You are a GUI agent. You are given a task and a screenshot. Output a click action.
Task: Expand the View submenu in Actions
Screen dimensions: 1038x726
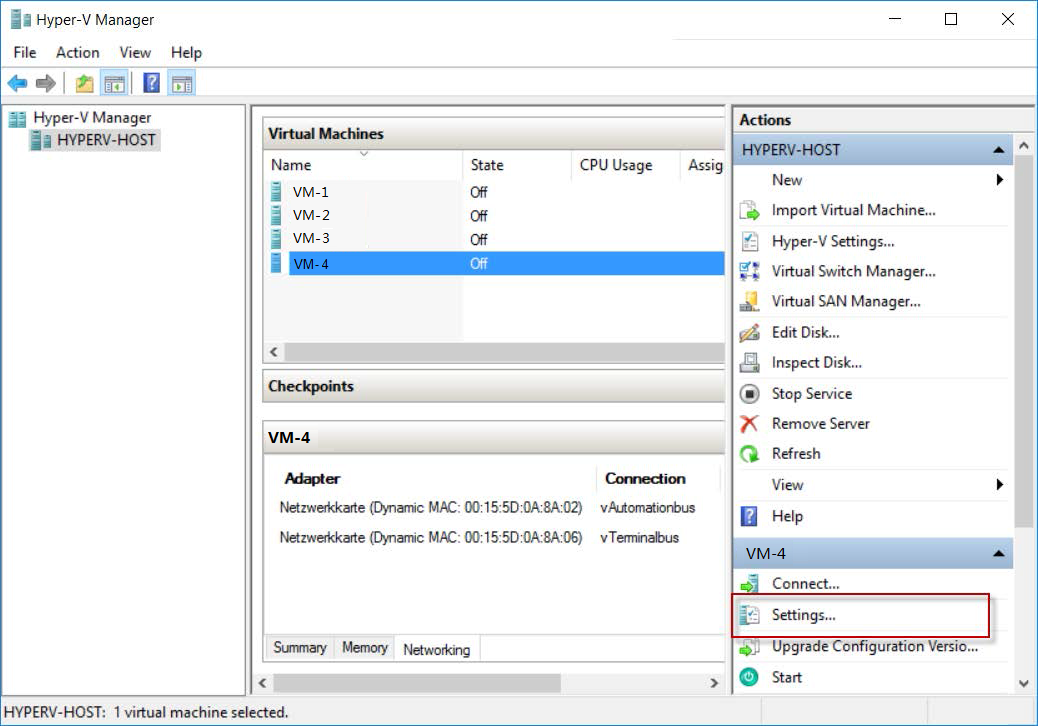click(999, 485)
